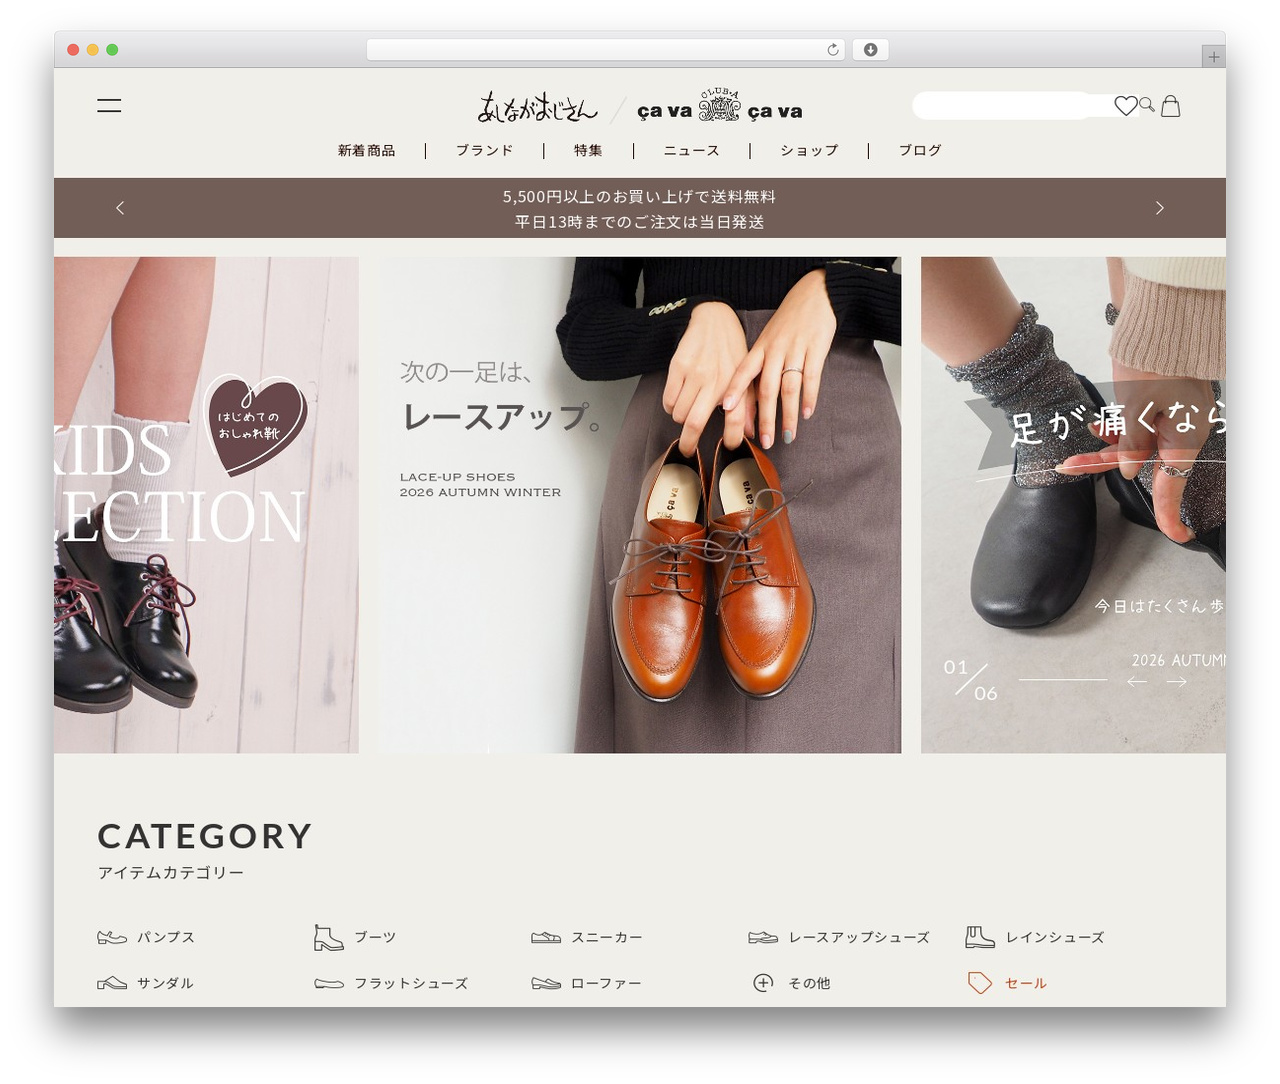The width and height of the screenshot is (1280, 1084).
Task: Click the heart wishlist icon
Action: point(1126,105)
